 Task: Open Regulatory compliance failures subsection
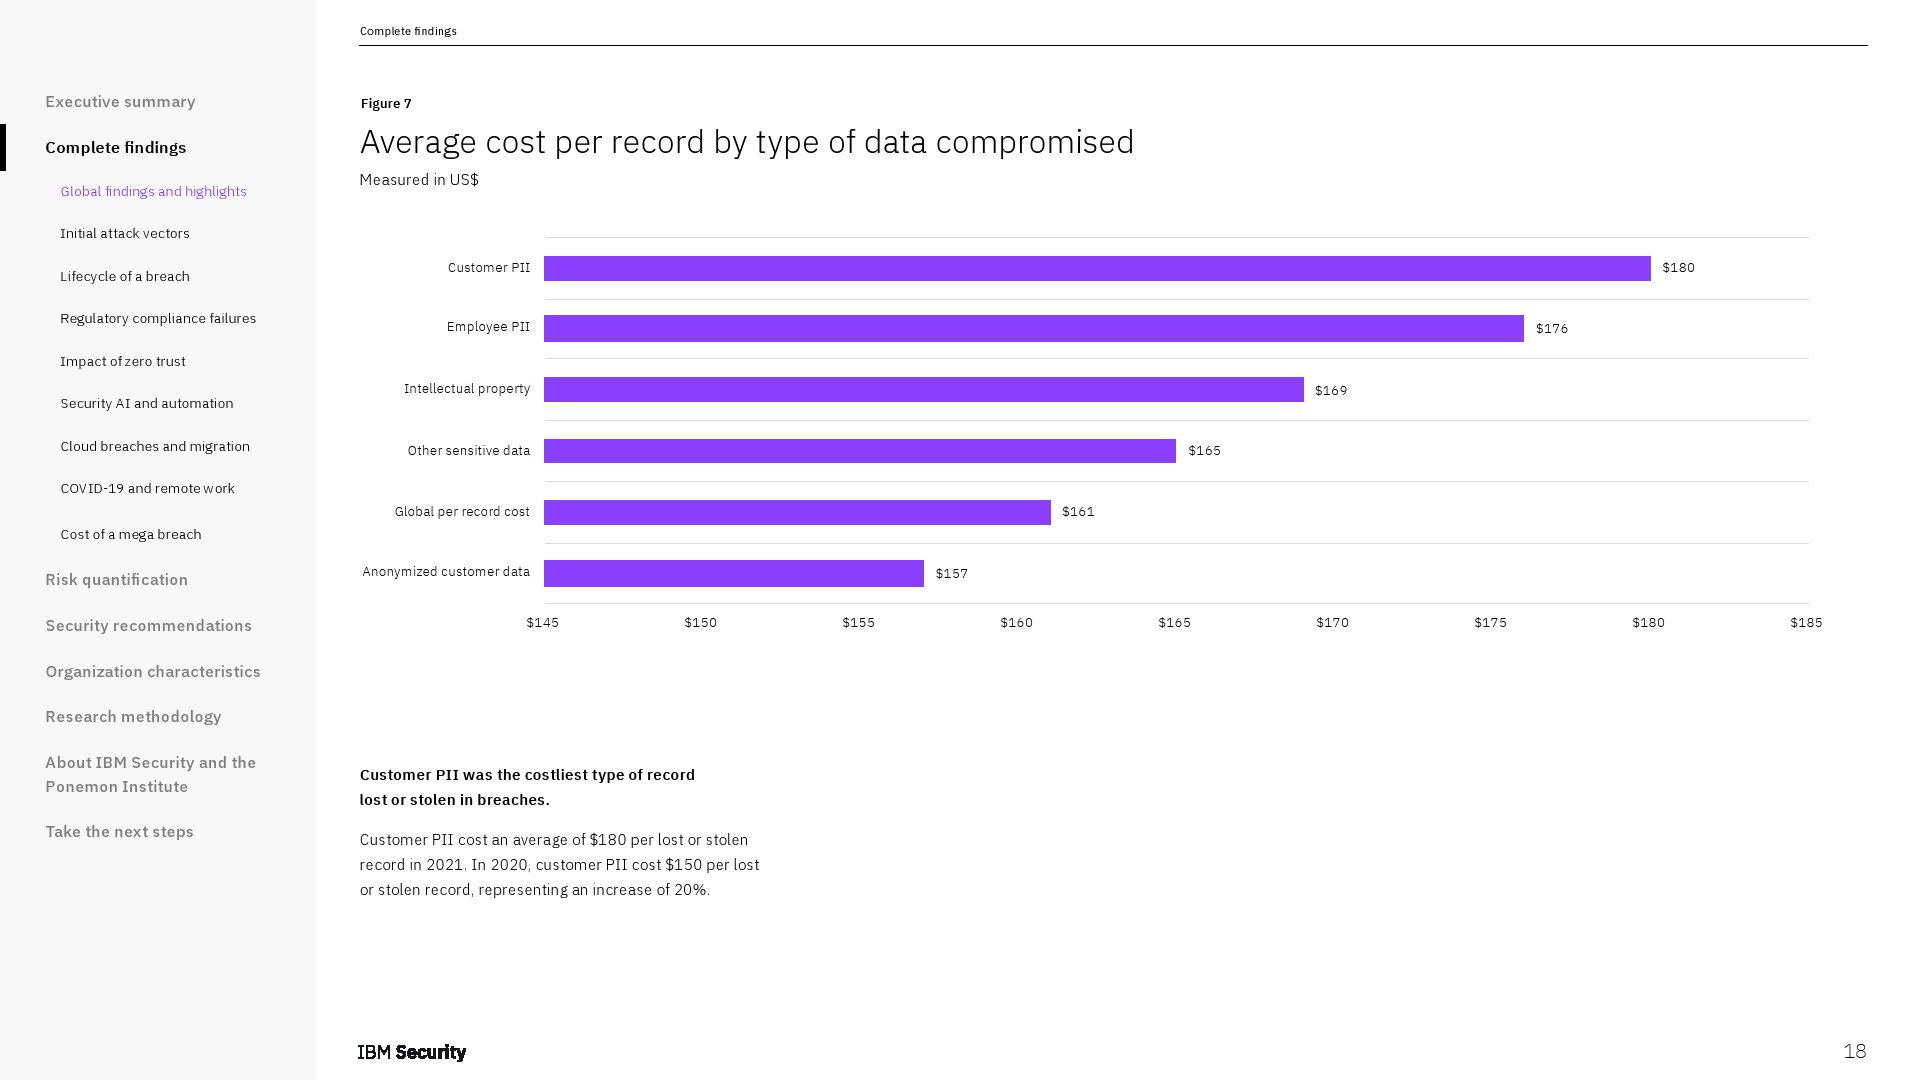tap(158, 319)
